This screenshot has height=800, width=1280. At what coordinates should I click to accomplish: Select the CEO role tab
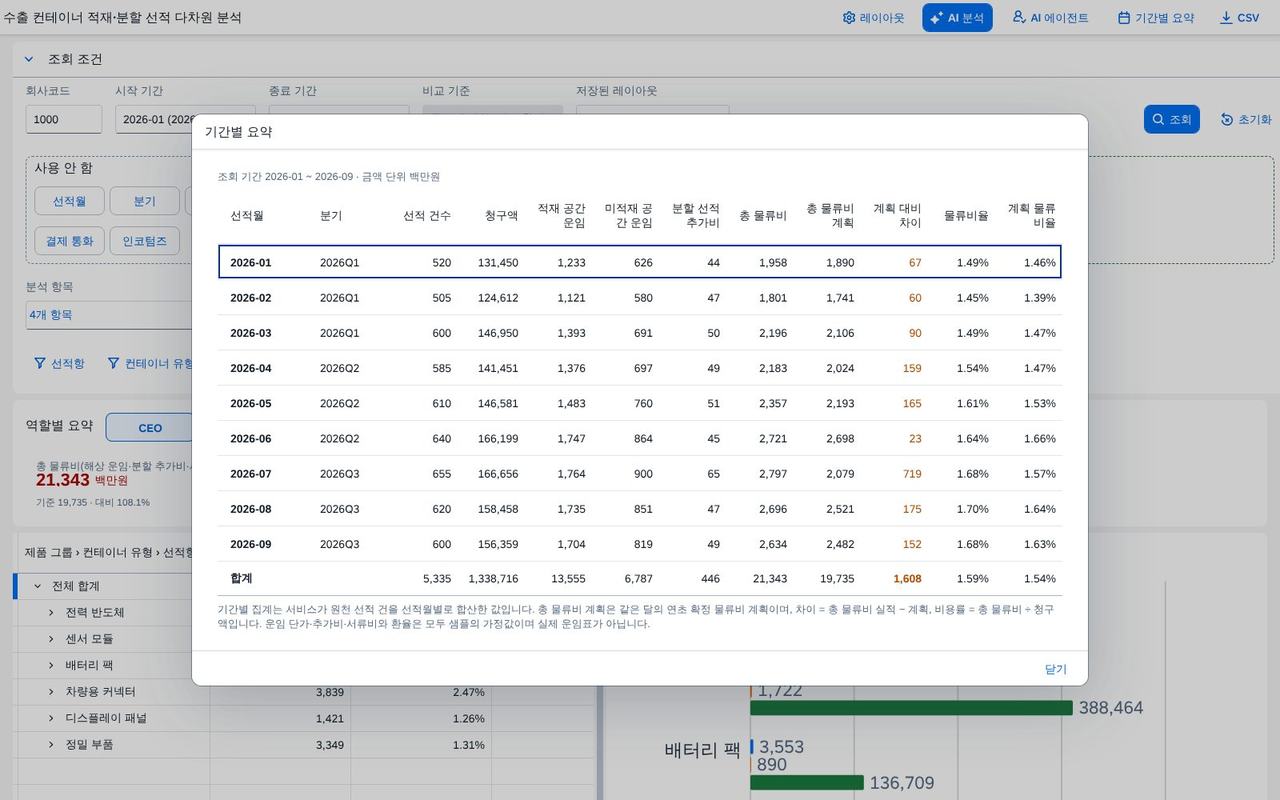point(150,428)
